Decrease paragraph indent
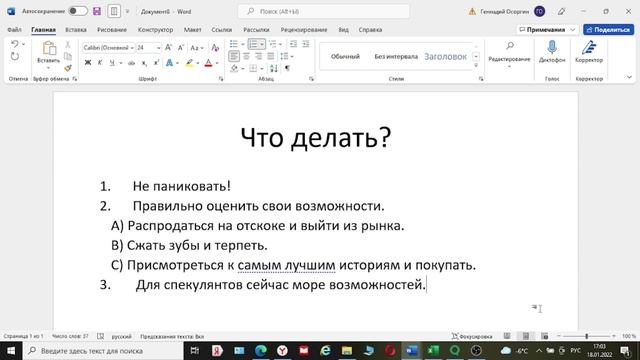 (x=293, y=44)
